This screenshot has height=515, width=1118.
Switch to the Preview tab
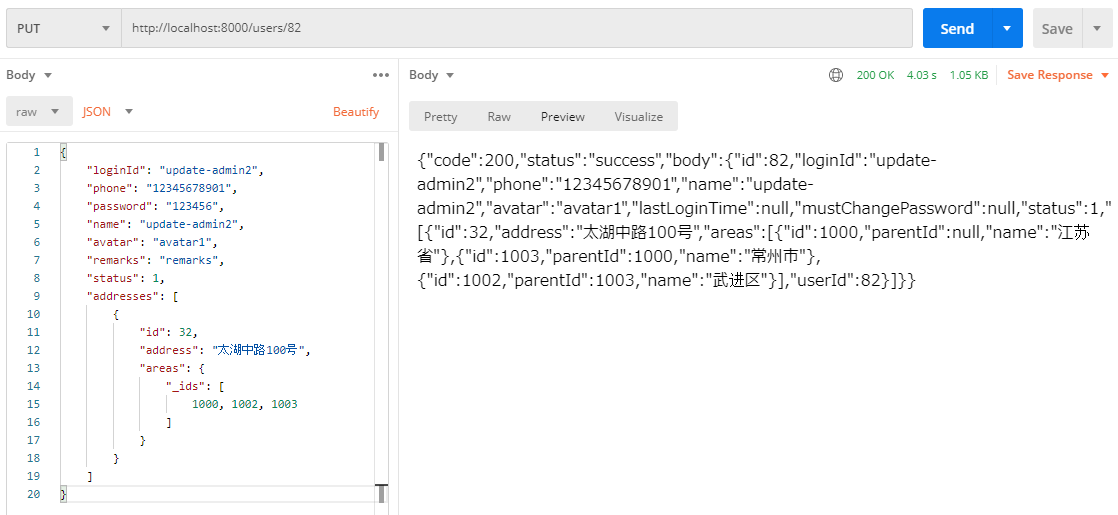click(562, 117)
